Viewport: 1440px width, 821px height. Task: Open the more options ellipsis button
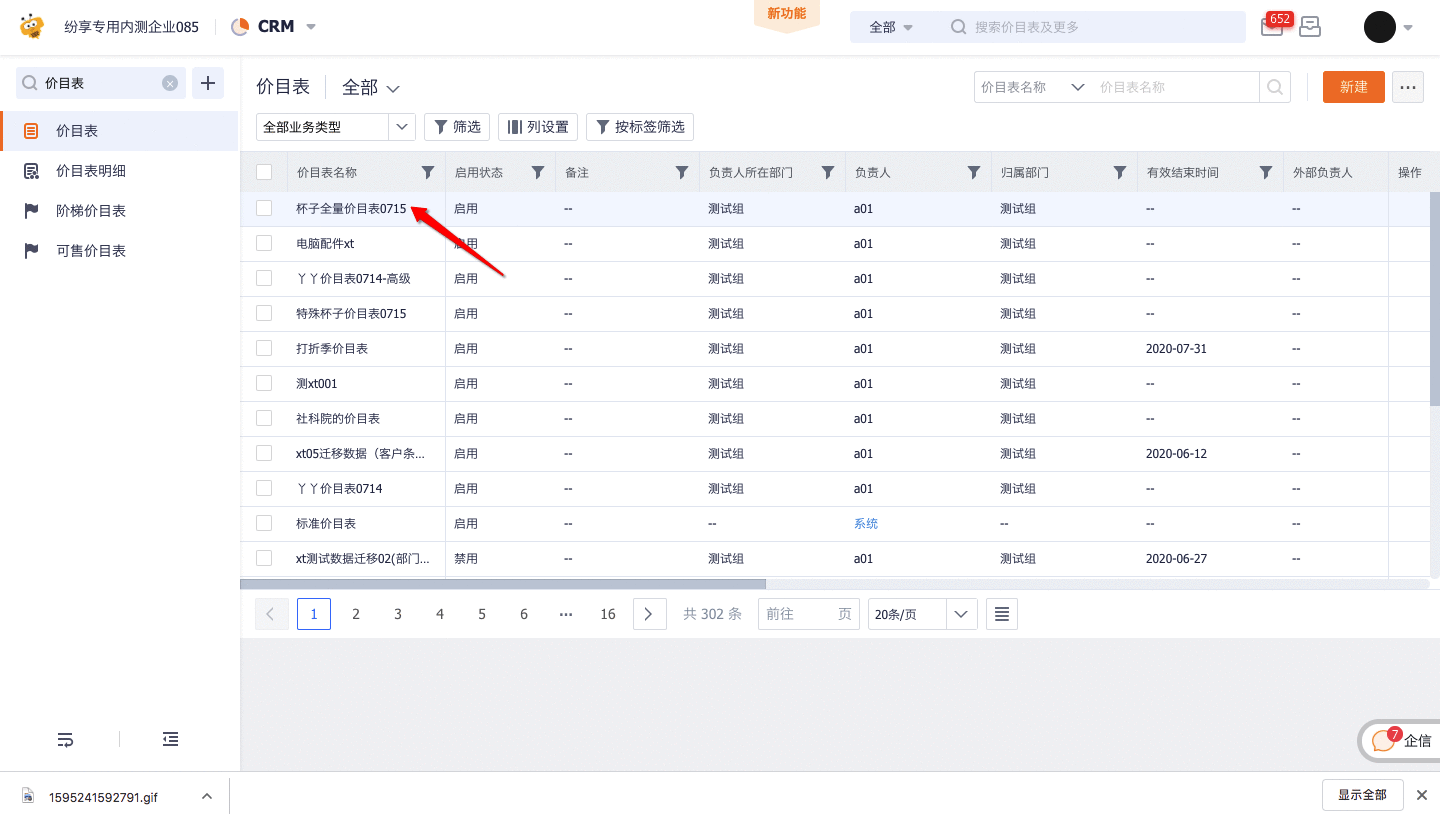tap(1408, 87)
